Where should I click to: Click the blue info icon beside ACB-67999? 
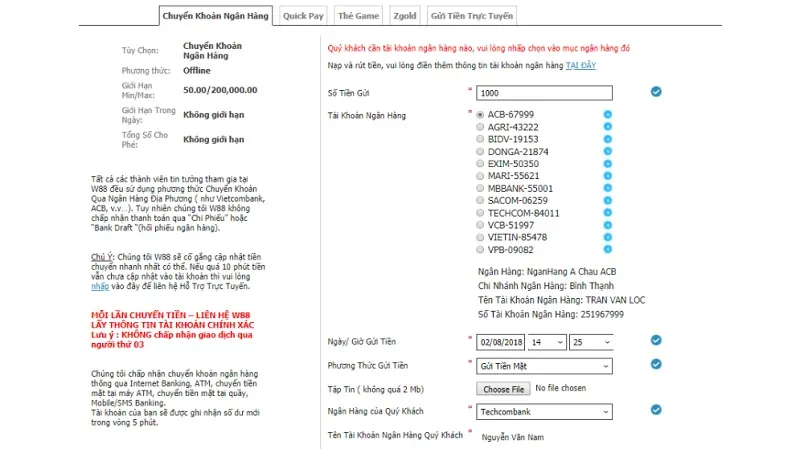tap(607, 115)
